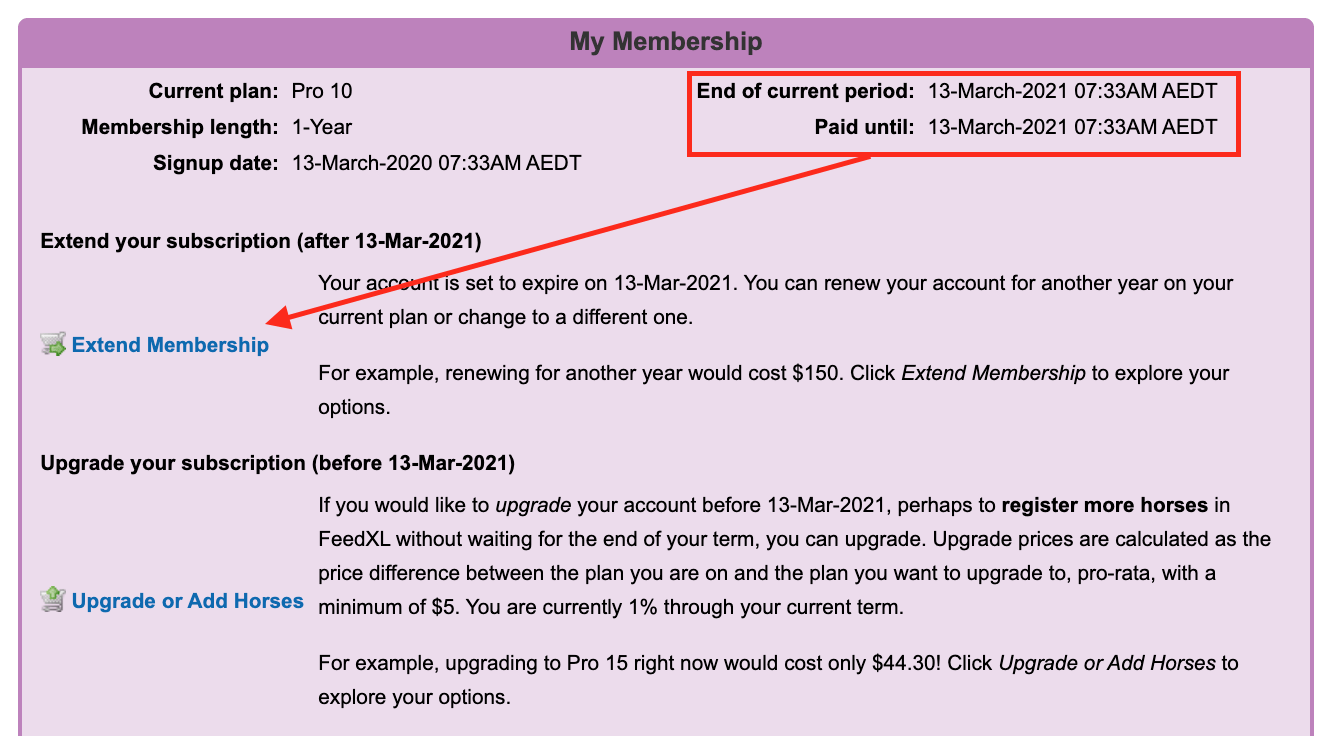Click the Extend your subscription heading

point(261,241)
